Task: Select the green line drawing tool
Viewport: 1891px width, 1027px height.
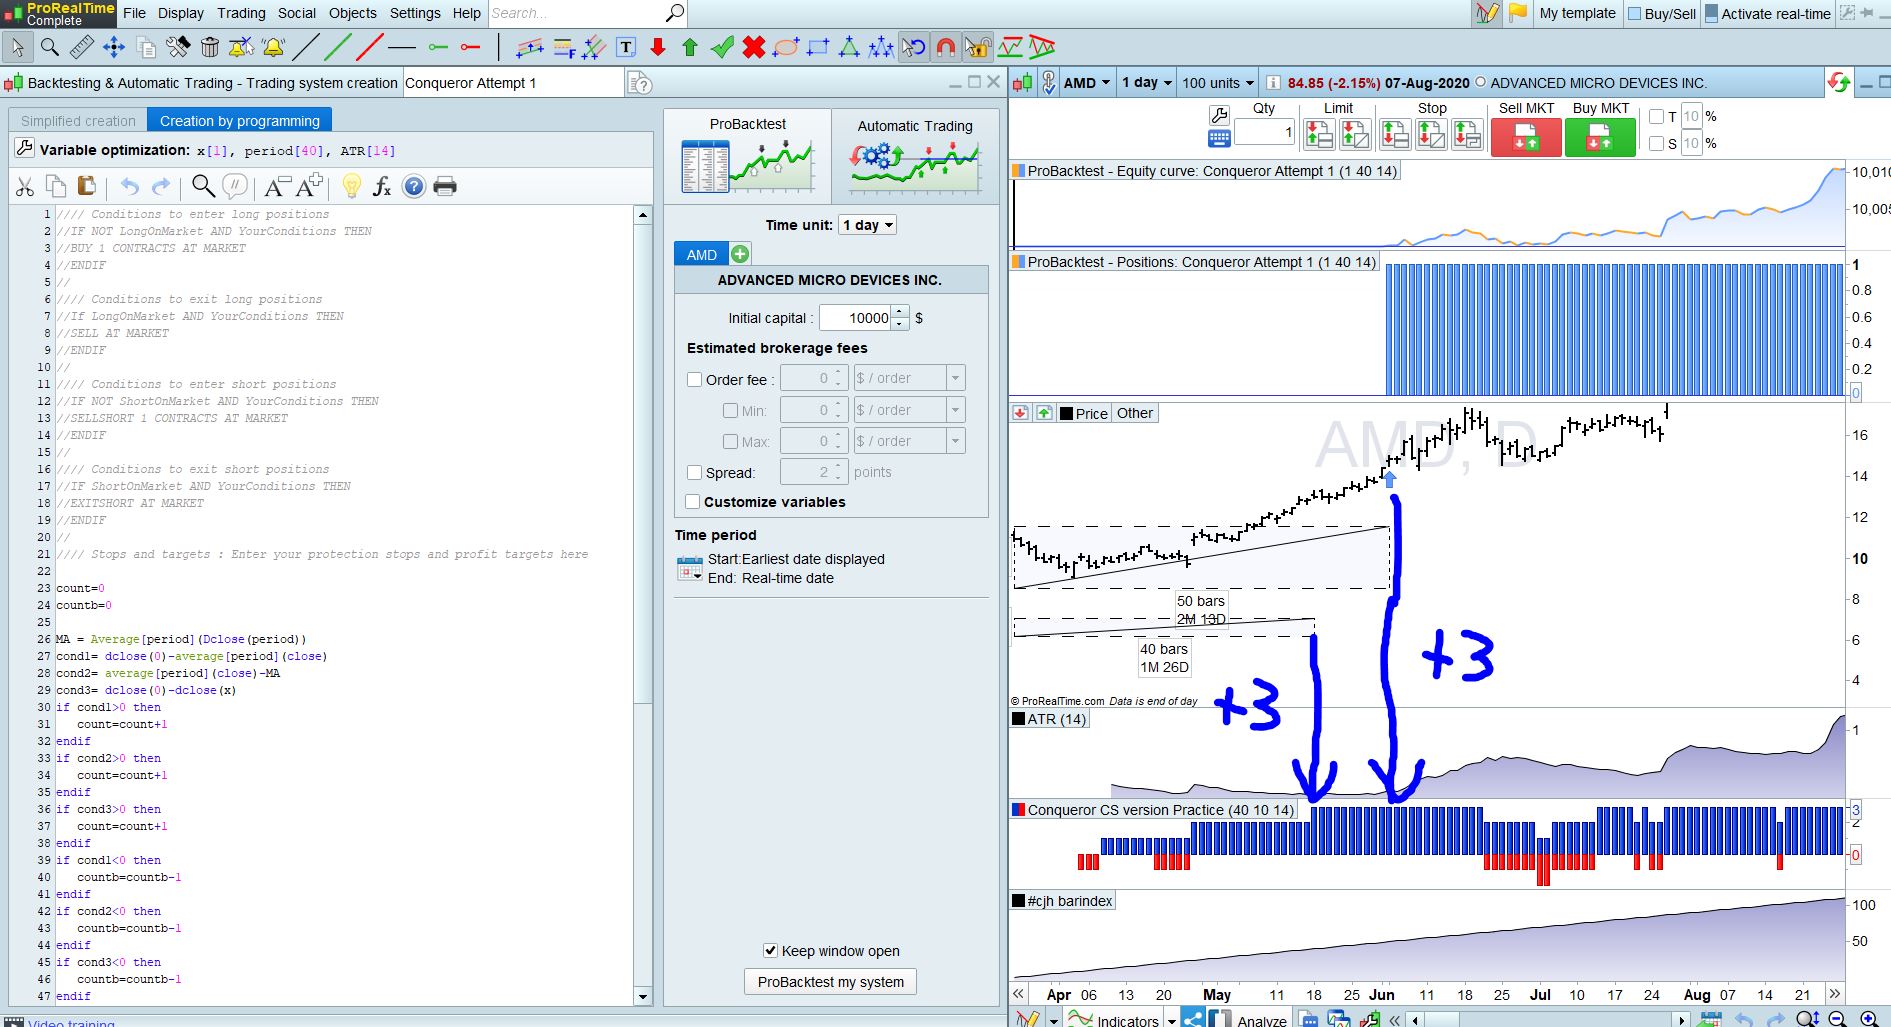Action: click(338, 47)
